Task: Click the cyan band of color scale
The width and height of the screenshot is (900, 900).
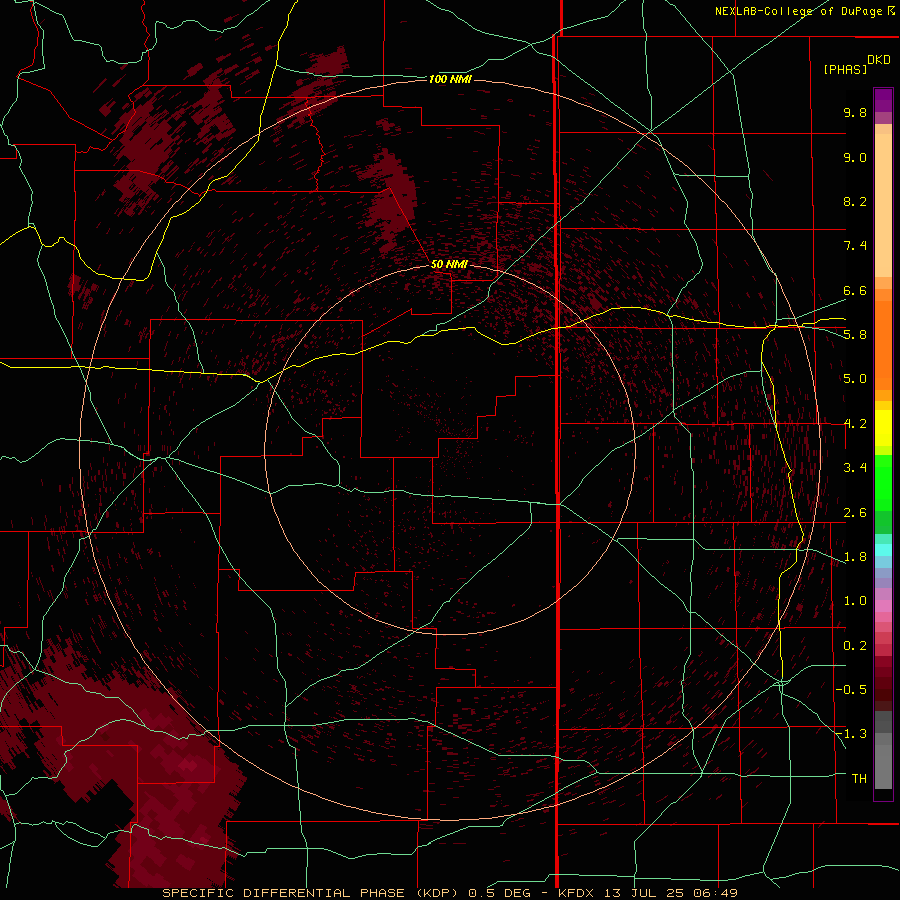Action: (883, 550)
